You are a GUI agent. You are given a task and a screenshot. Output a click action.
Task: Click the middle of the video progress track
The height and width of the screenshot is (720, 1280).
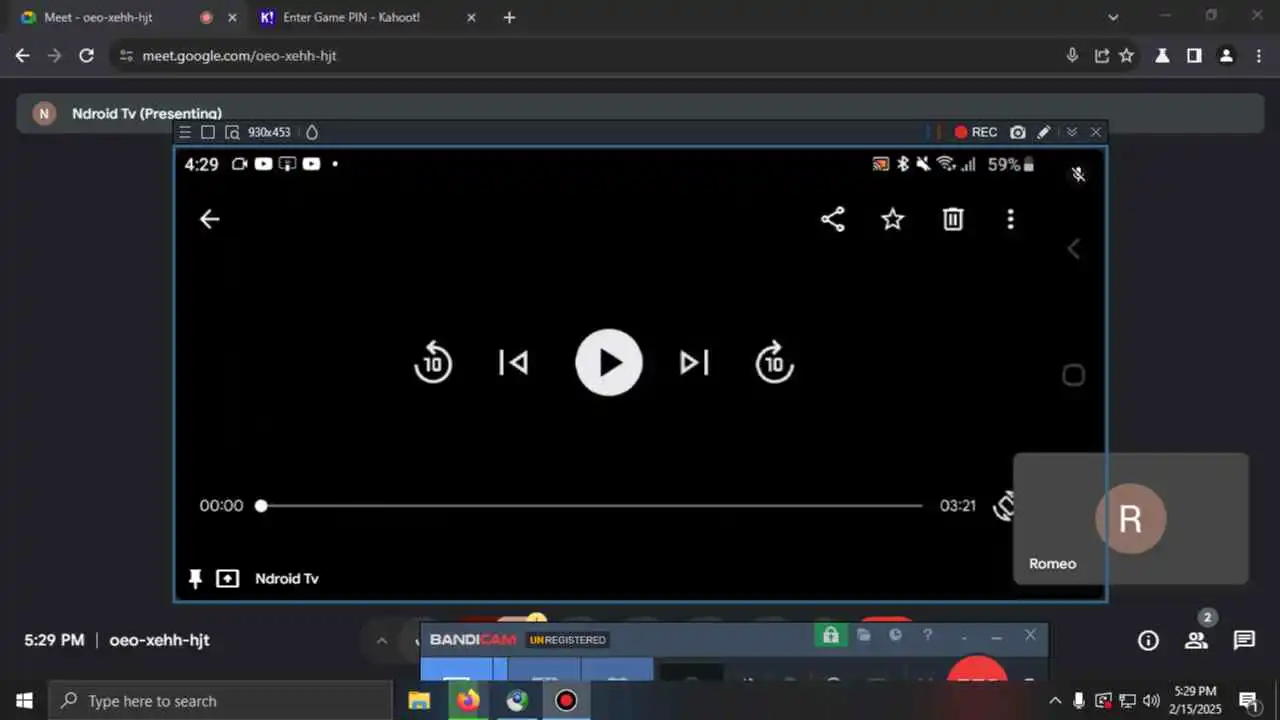591,506
